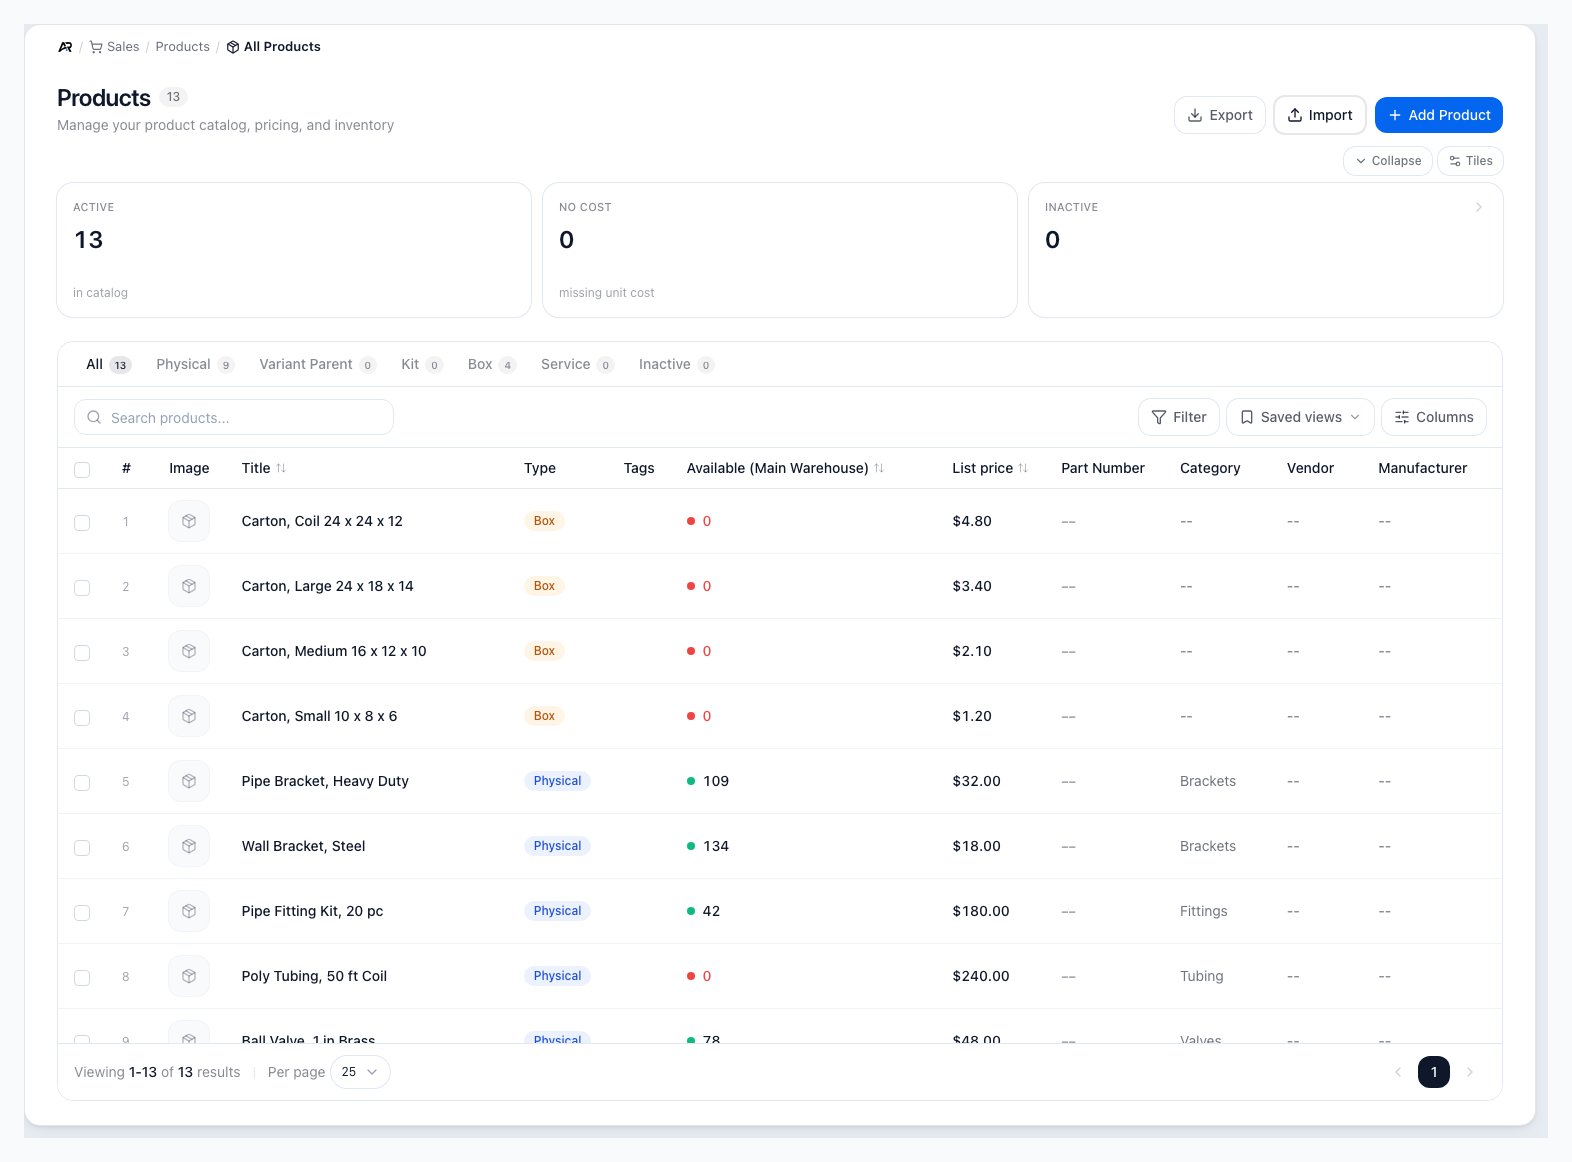
Task: Go to the previous page arrow
Action: coord(1398,1072)
